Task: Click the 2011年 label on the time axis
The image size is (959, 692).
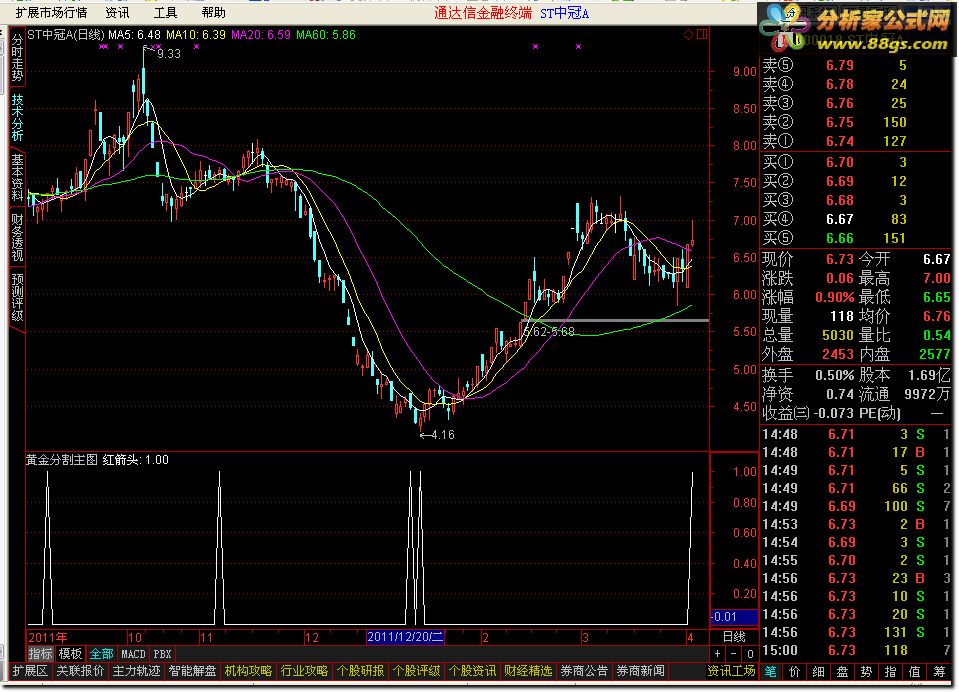Action: 48,638
